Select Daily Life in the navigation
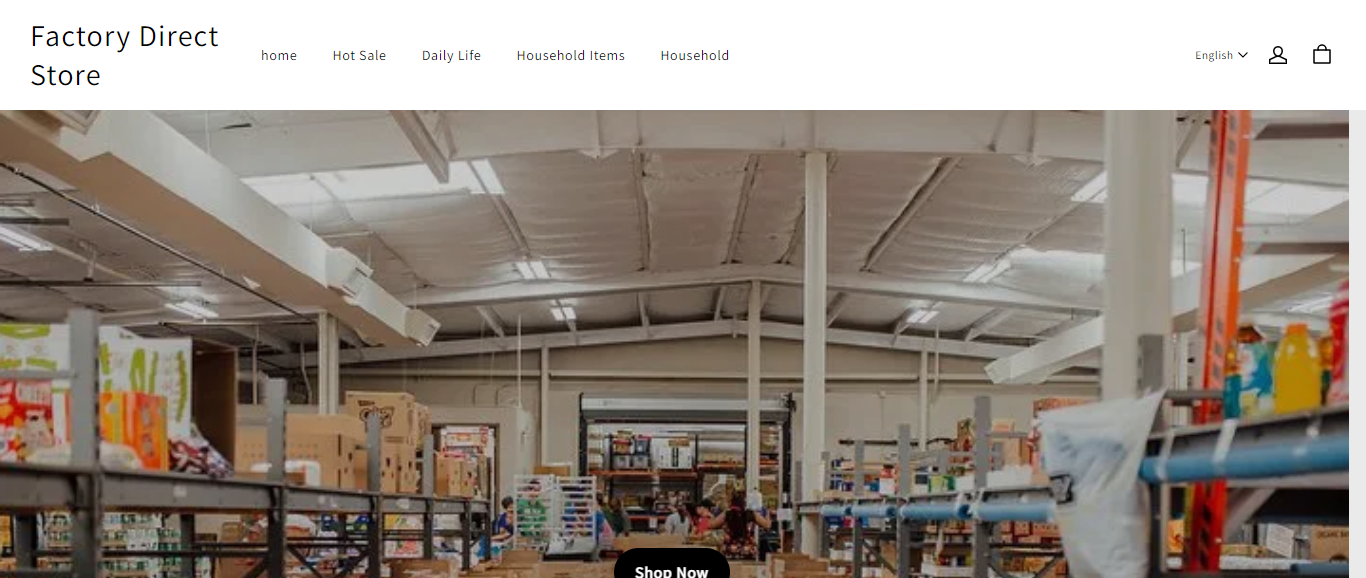Viewport: 1366px width, 578px height. click(x=451, y=55)
